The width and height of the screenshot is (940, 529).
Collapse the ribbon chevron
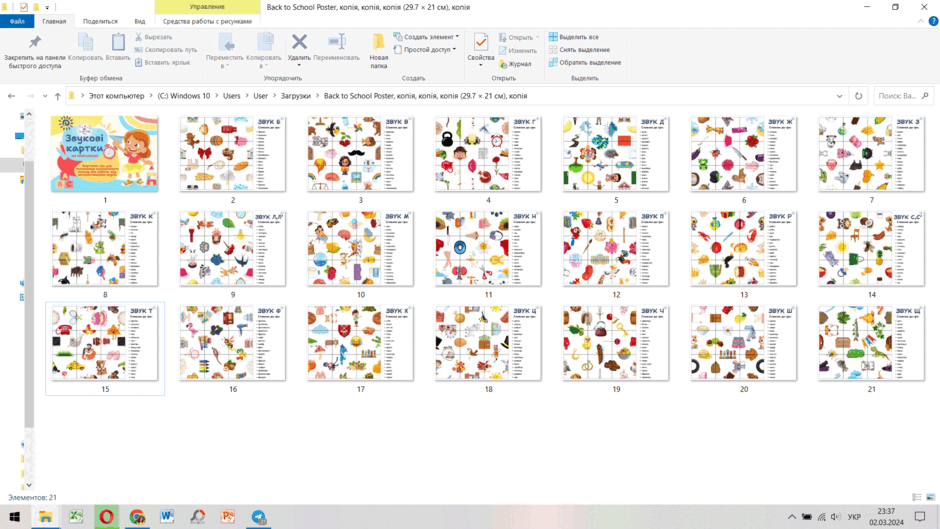click(x=921, y=21)
